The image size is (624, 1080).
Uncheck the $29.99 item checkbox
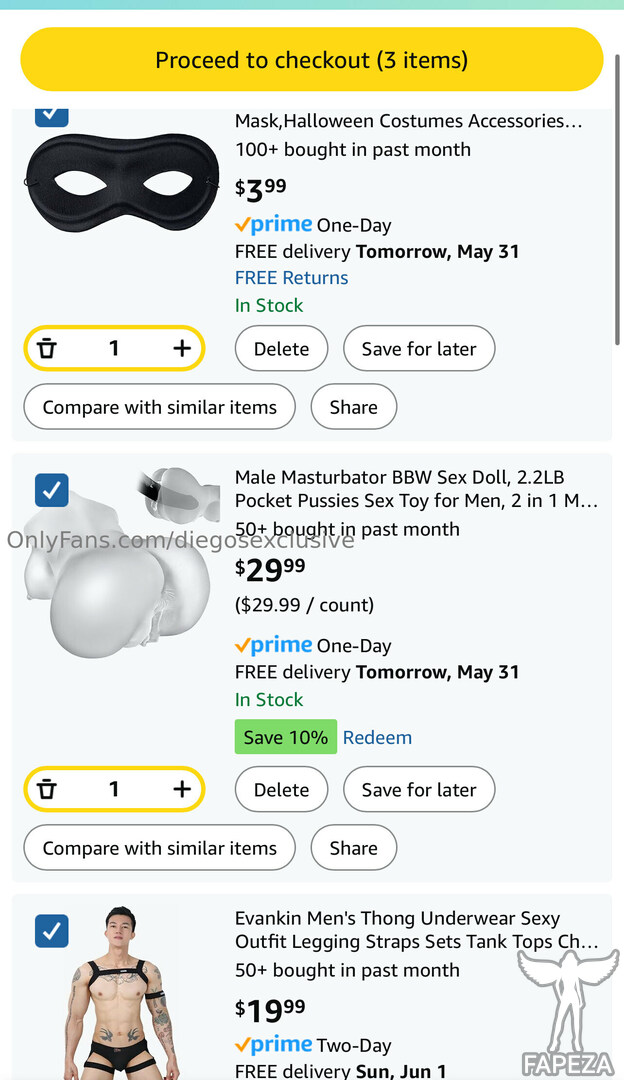coord(51,490)
